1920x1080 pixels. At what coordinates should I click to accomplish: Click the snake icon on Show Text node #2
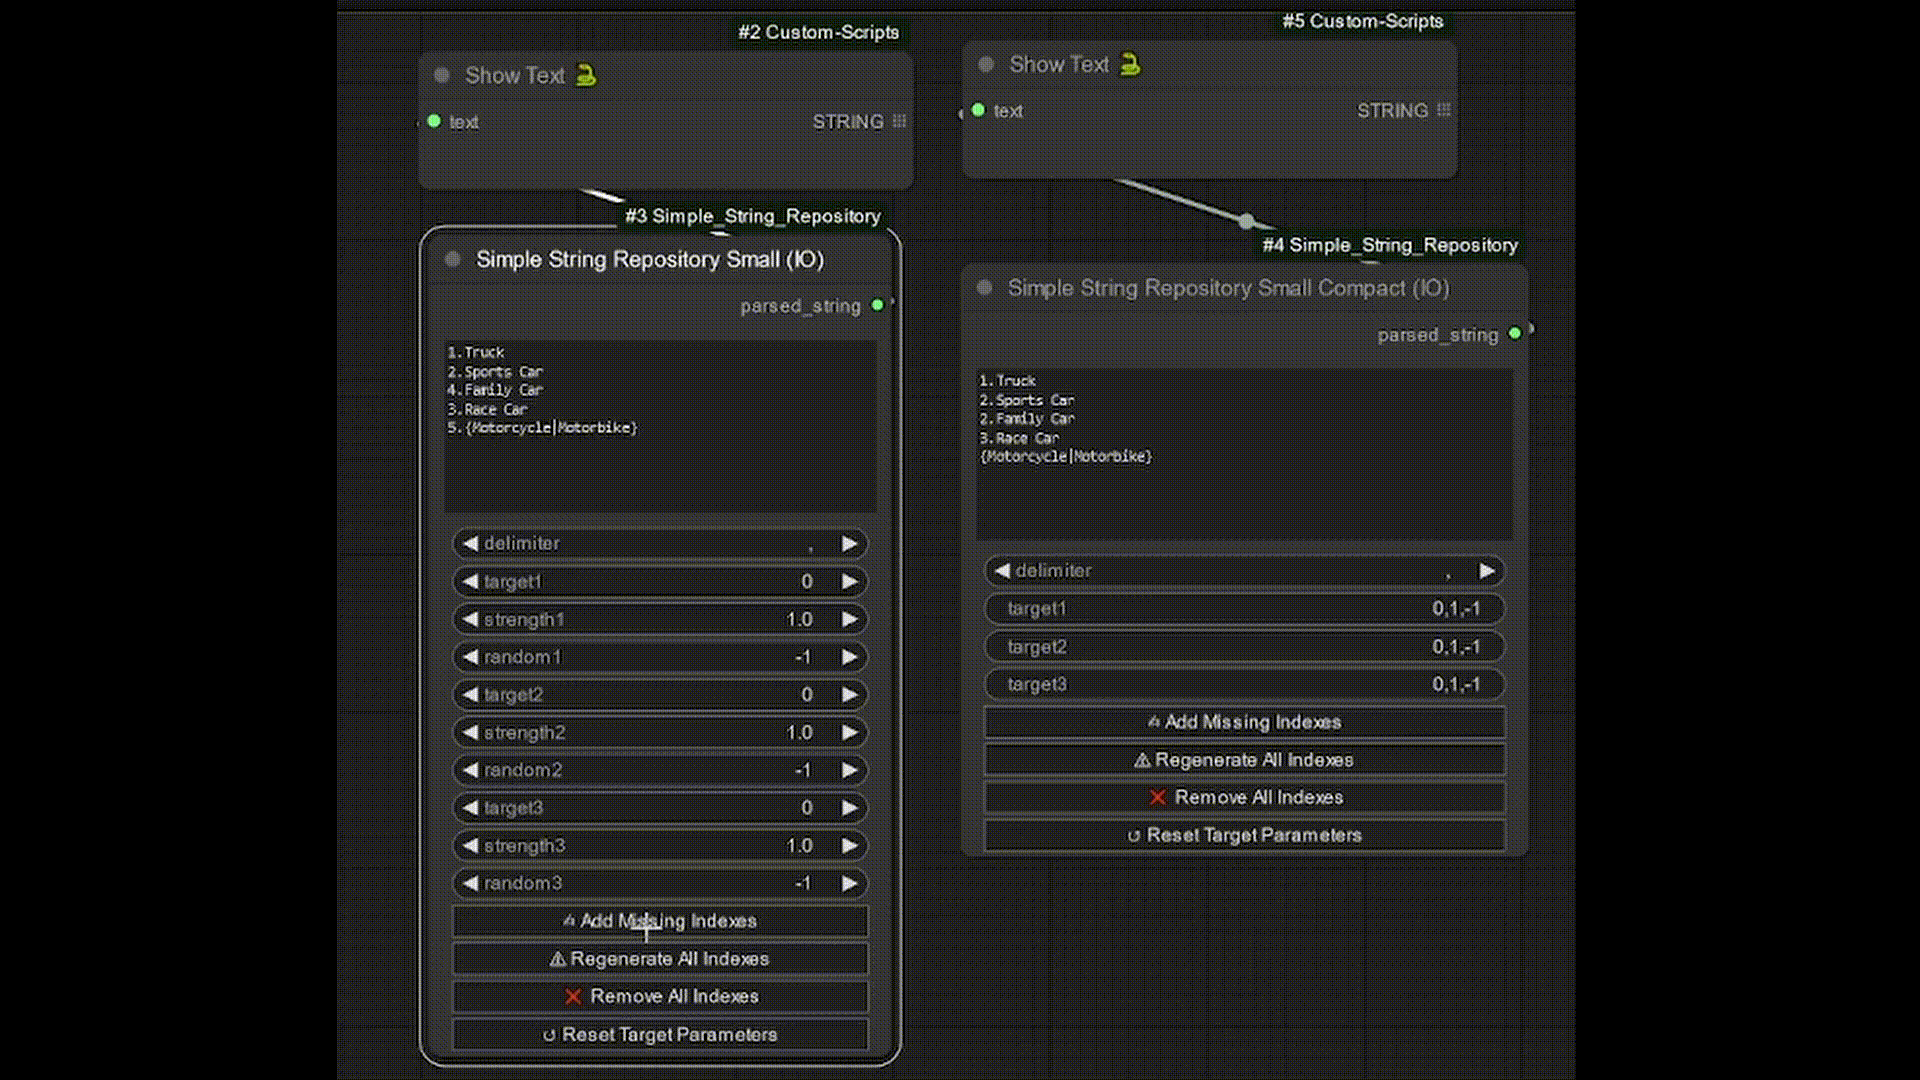[x=586, y=76]
